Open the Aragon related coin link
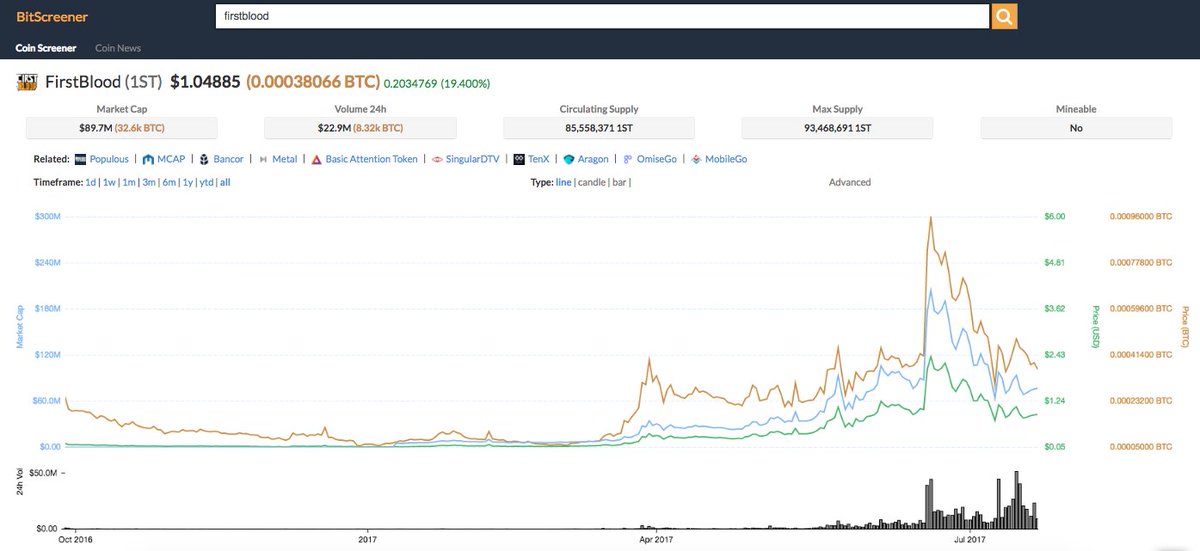Screen dimensions: 1200x551 (593, 159)
